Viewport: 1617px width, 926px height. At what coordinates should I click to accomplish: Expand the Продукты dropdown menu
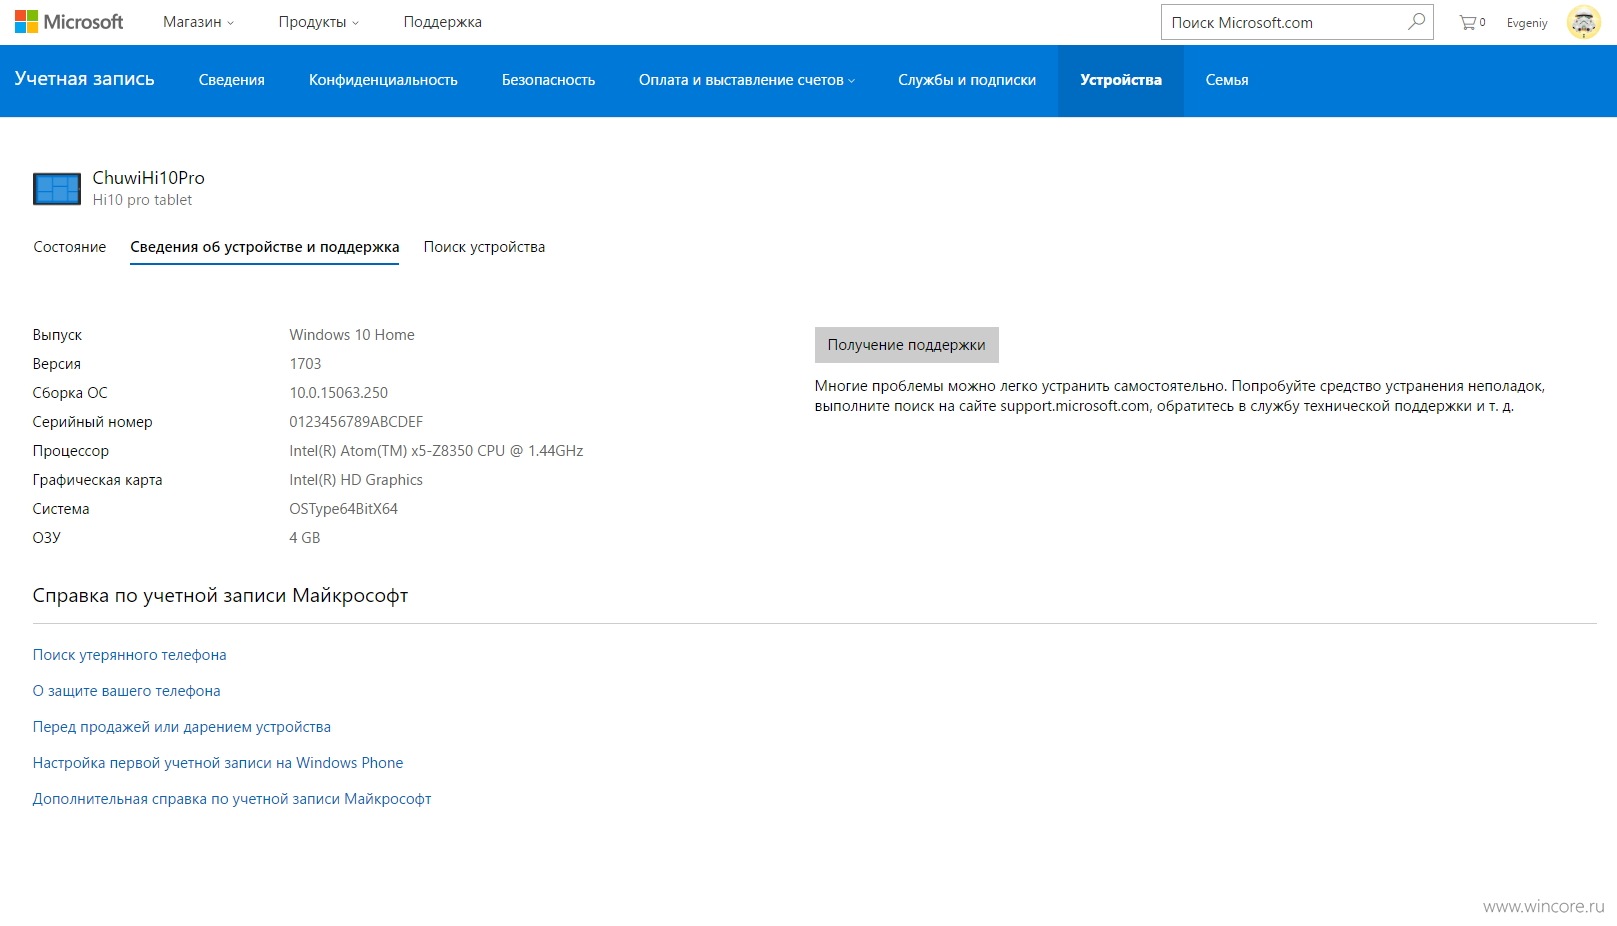[x=318, y=22]
